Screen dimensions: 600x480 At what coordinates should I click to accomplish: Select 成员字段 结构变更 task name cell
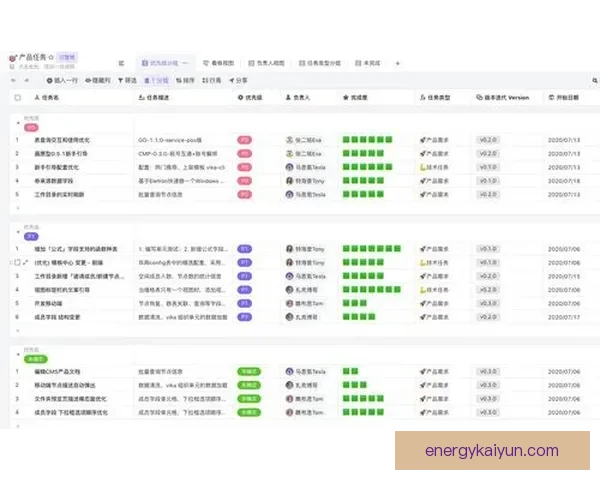57,317
